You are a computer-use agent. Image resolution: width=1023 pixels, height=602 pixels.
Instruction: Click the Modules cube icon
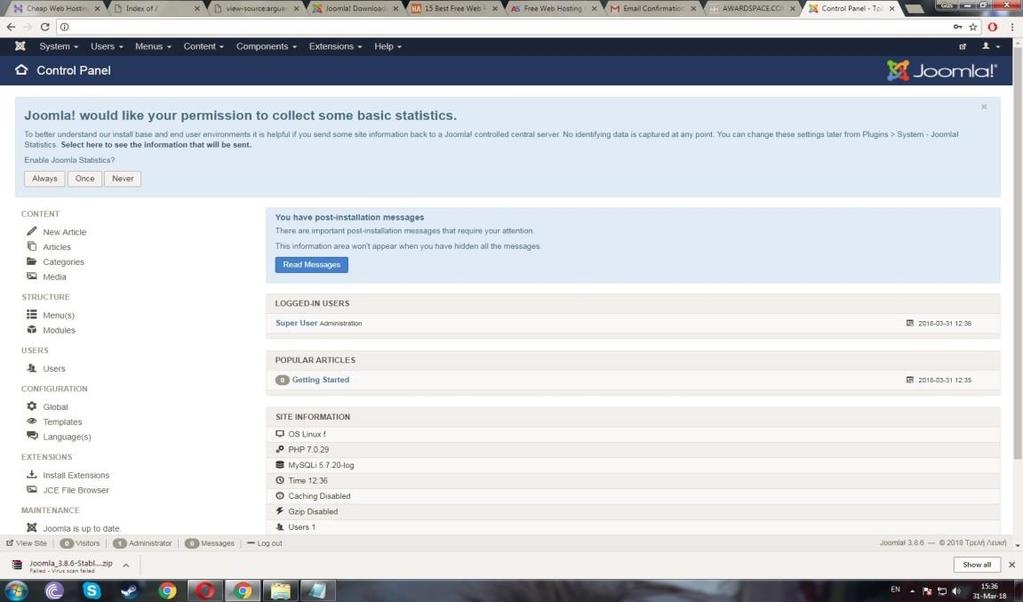[x=31, y=329]
